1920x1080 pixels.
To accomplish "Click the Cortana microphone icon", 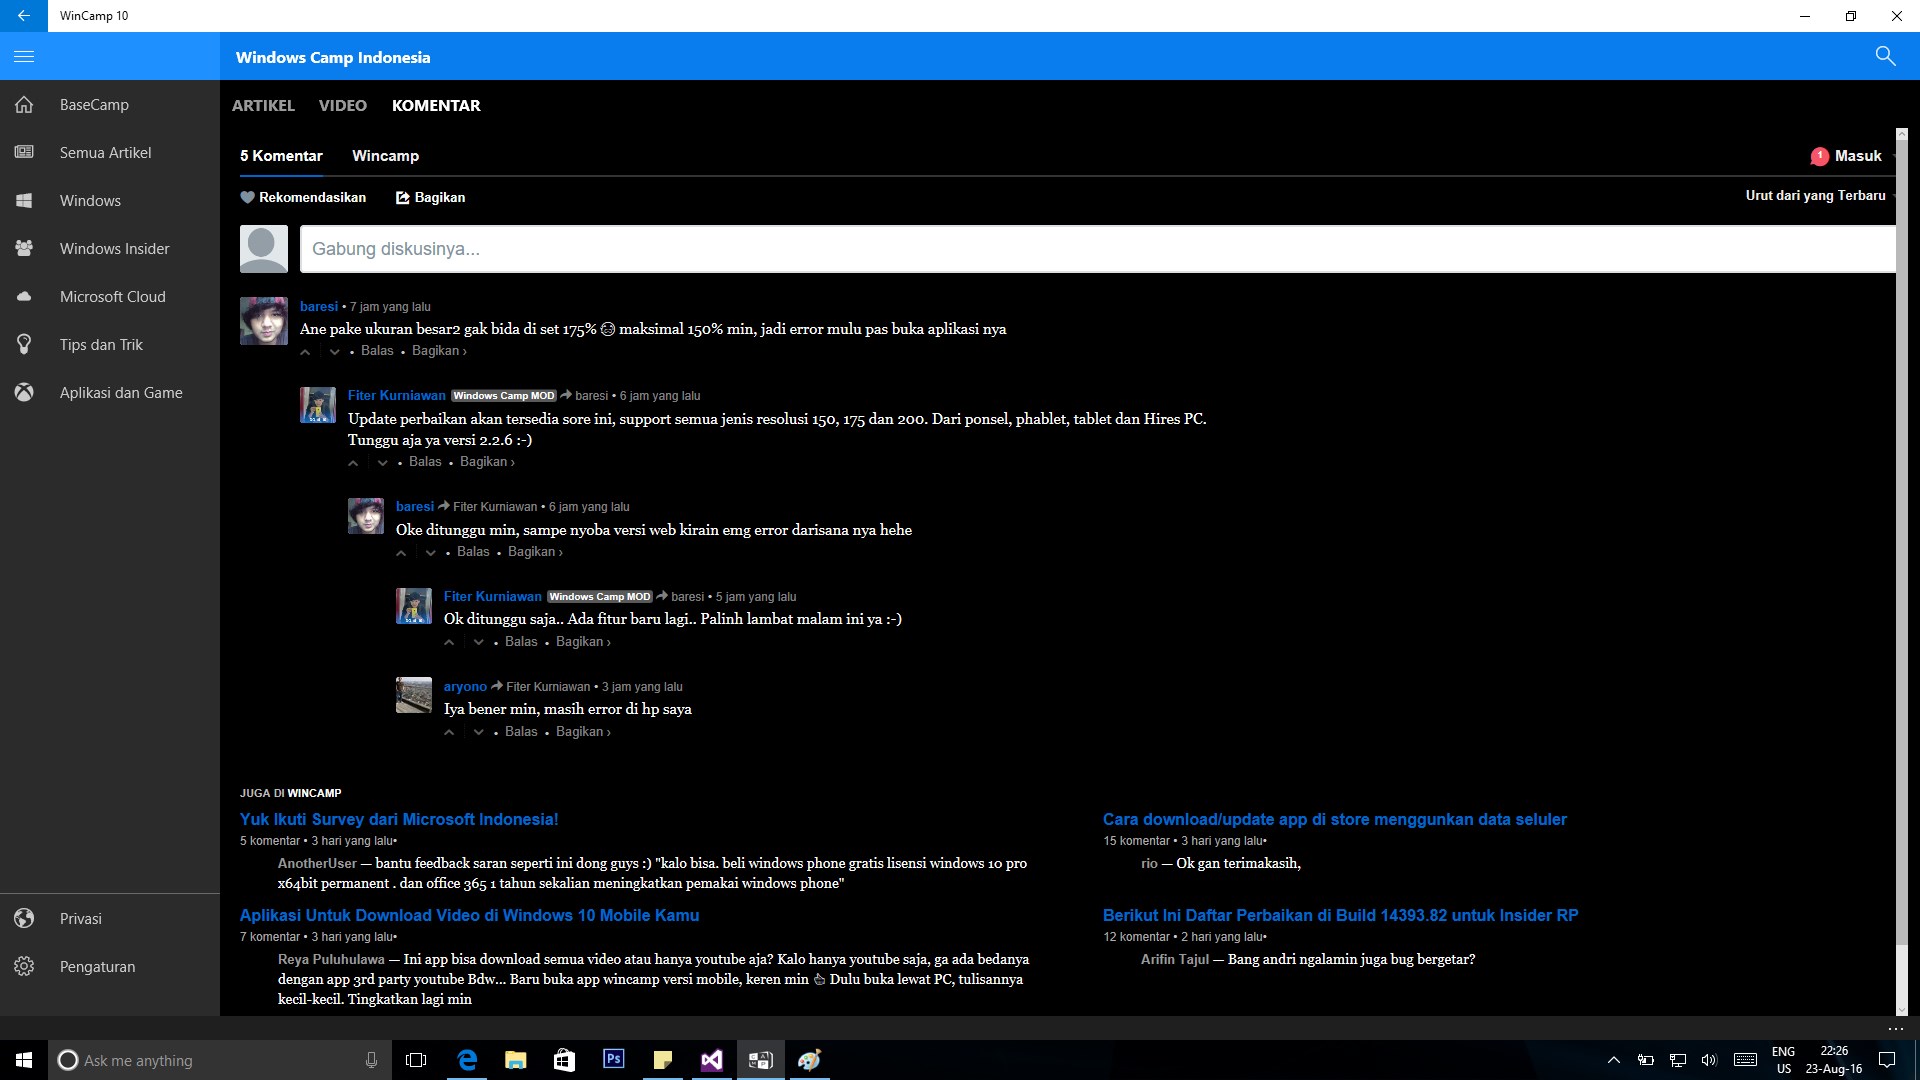I will pyautogui.click(x=371, y=1060).
